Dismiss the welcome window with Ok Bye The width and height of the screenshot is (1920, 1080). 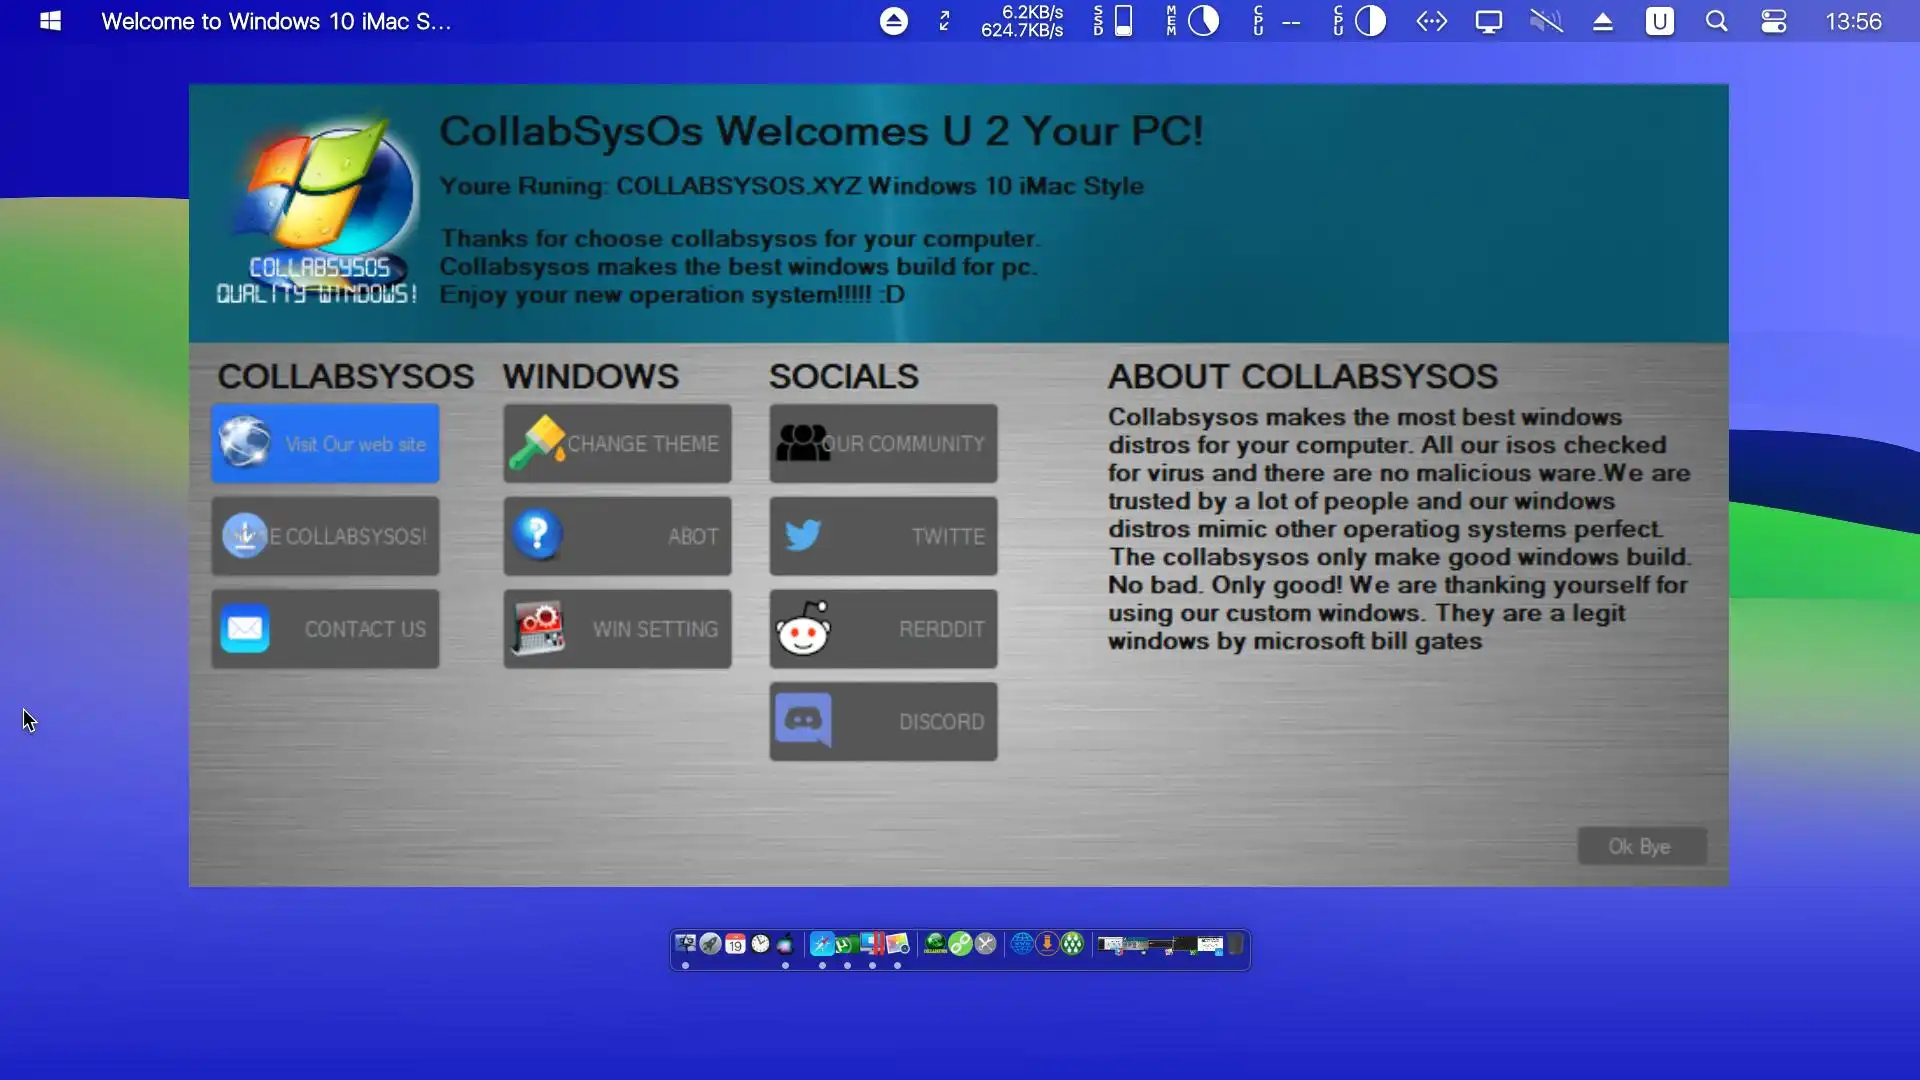[1641, 846]
